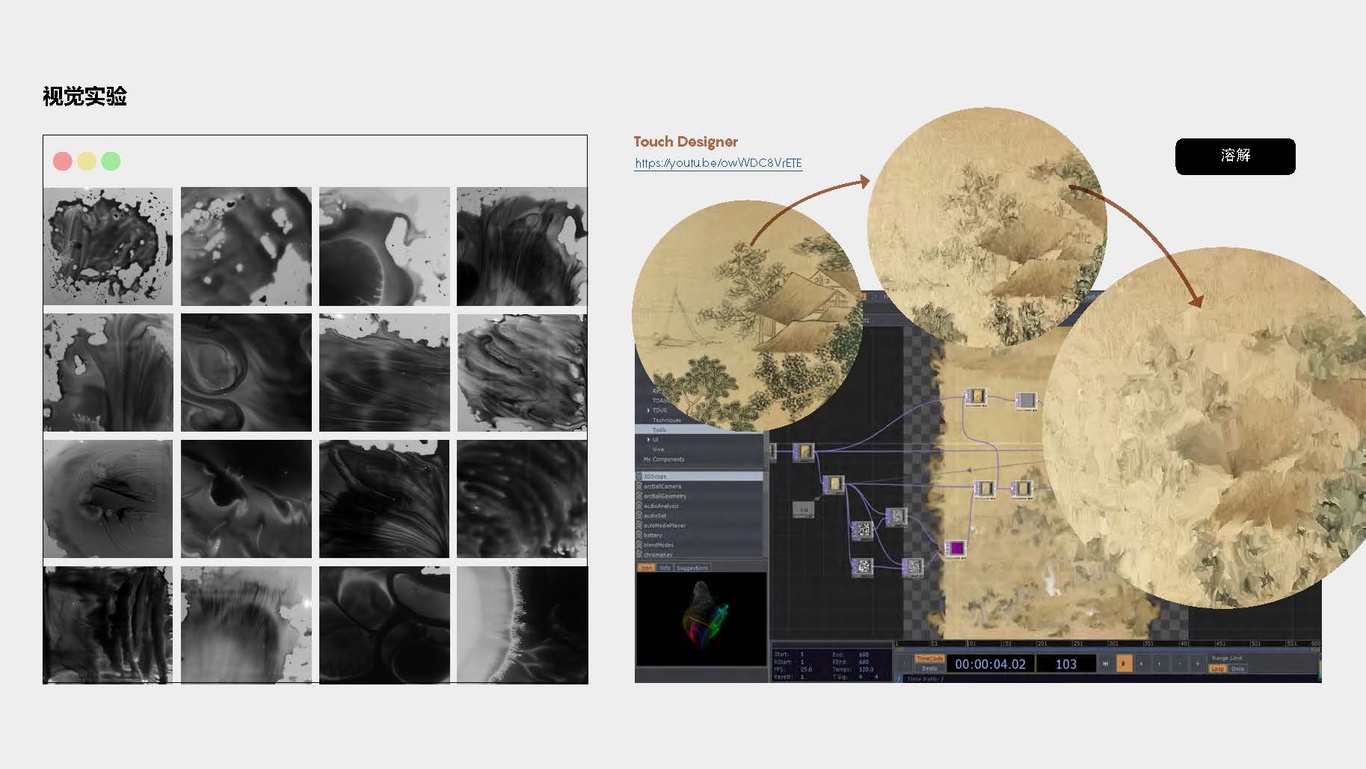Screen dimensions: 1366x769
Task: Select the Techniques tree item
Action: tap(667, 420)
